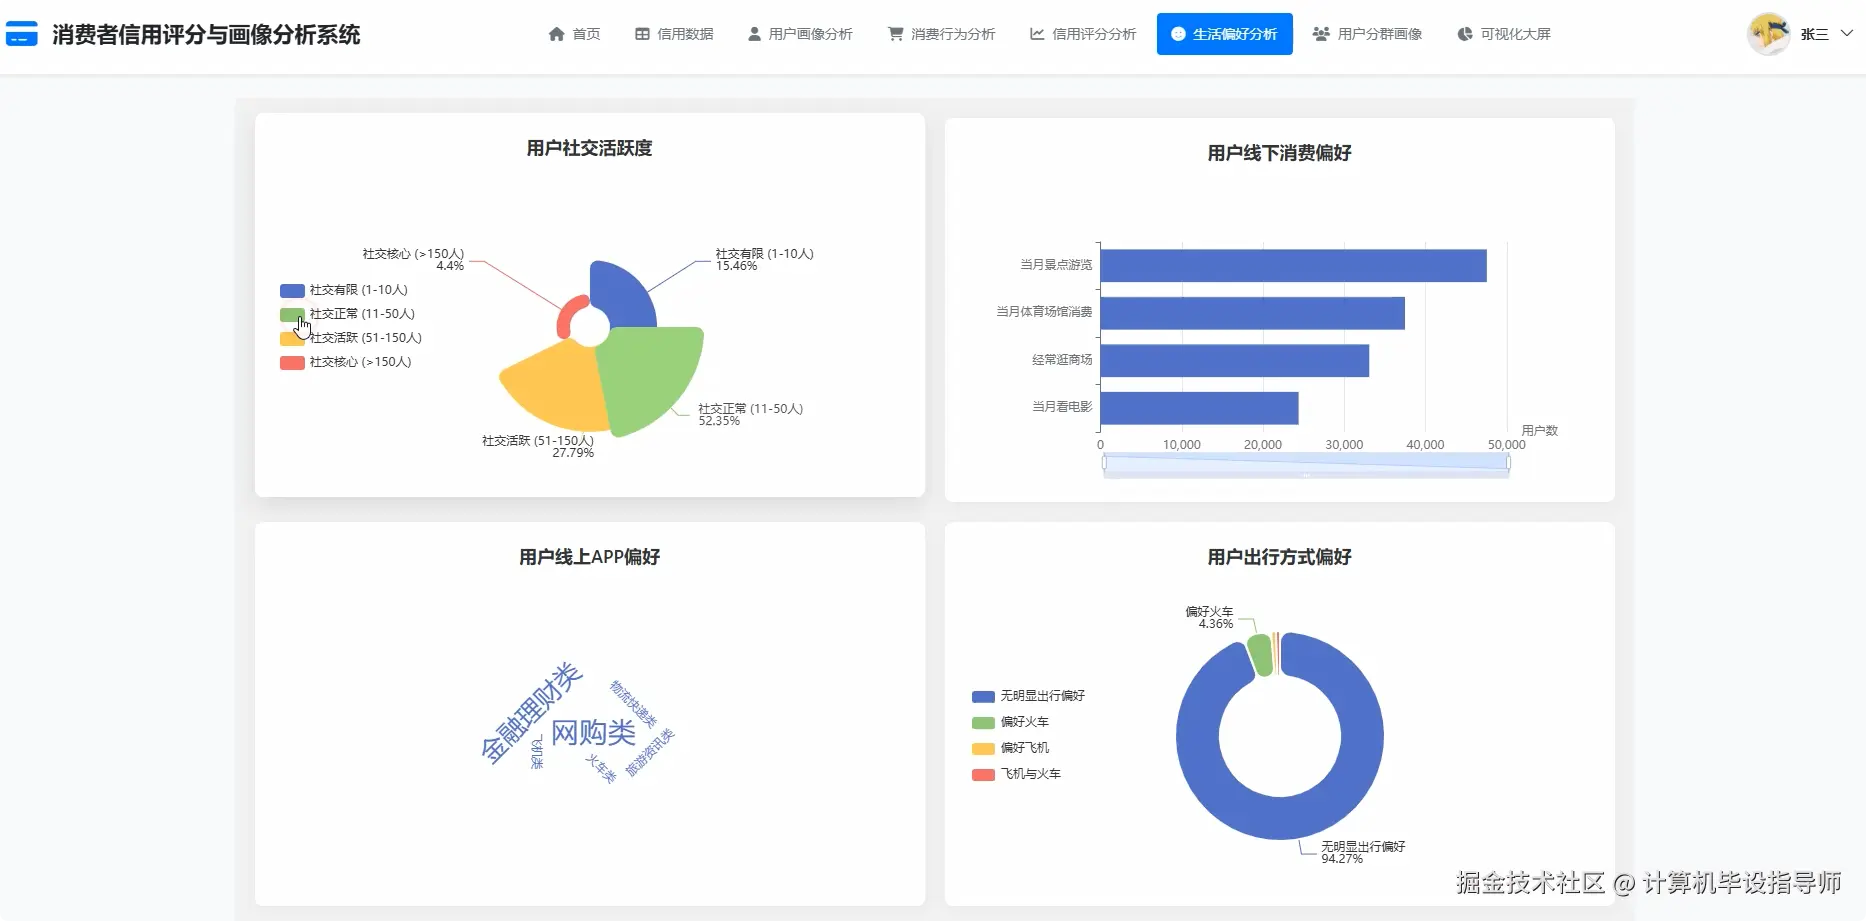Click the person icon beside 用户画像分析

(754, 34)
